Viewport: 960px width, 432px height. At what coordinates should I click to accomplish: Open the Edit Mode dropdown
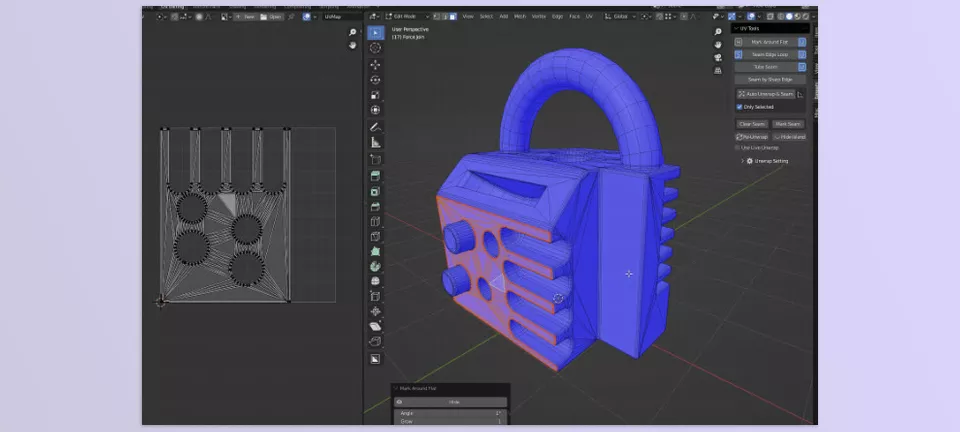click(408, 17)
